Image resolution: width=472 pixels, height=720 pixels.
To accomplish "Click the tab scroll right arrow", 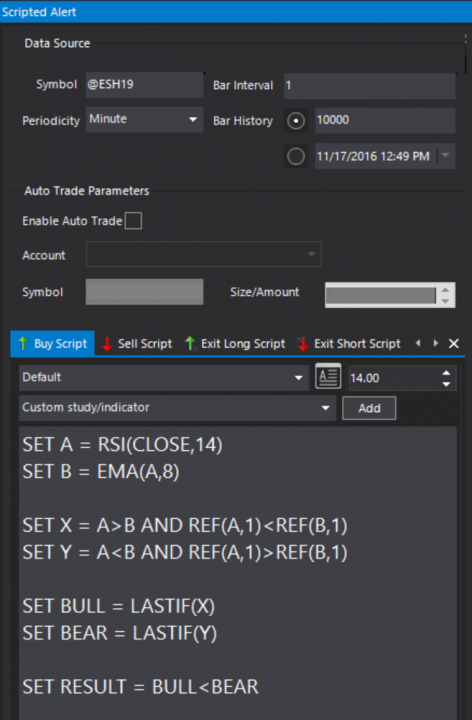I will click(x=436, y=343).
